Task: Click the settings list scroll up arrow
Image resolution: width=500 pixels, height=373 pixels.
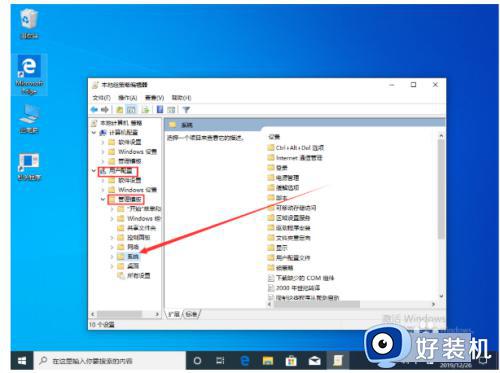Action: click(441, 136)
